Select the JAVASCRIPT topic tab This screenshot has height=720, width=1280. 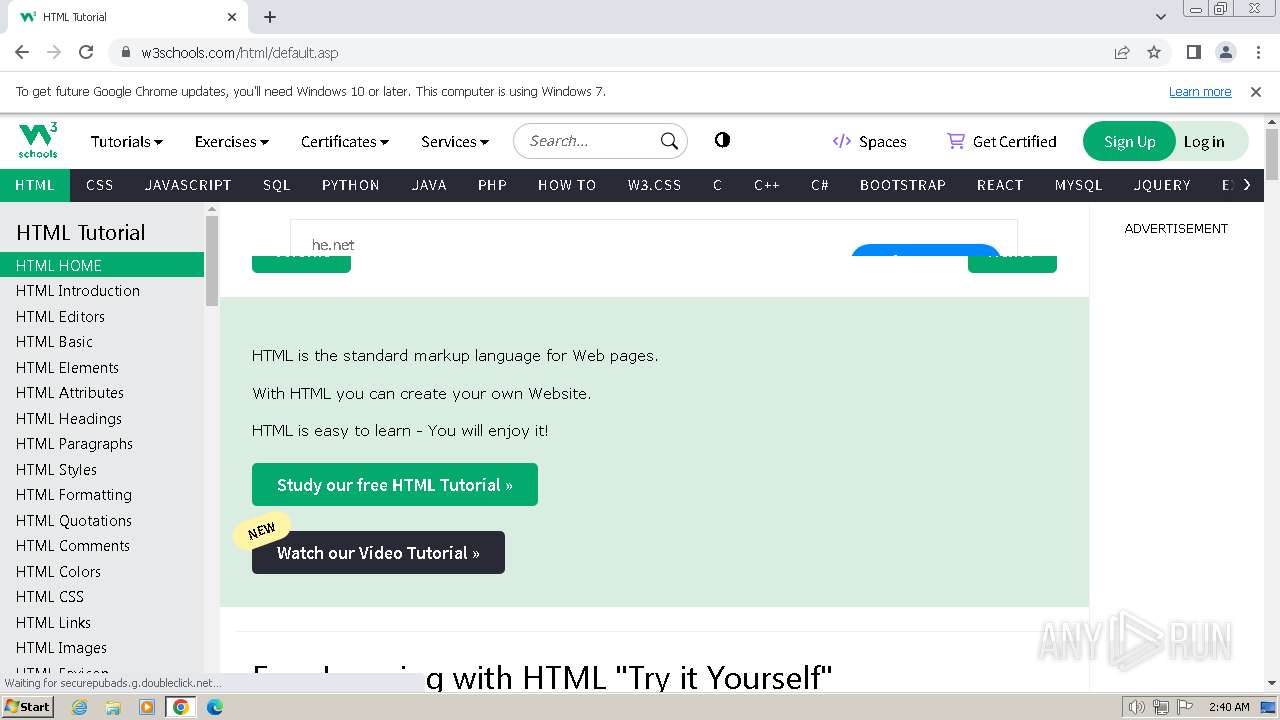188,185
